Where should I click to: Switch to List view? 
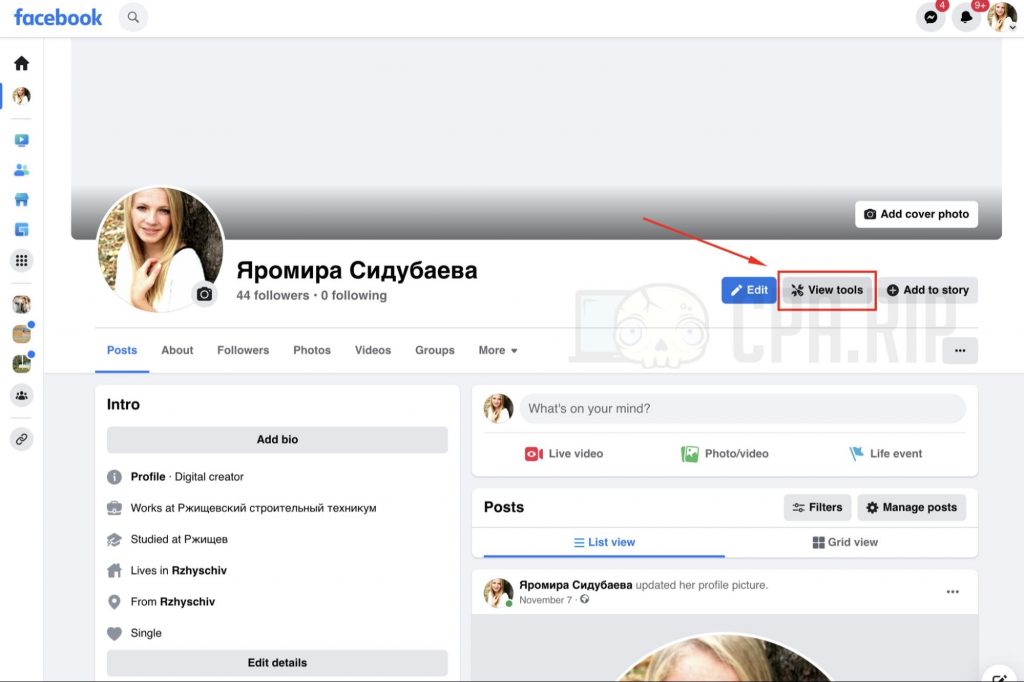(604, 542)
